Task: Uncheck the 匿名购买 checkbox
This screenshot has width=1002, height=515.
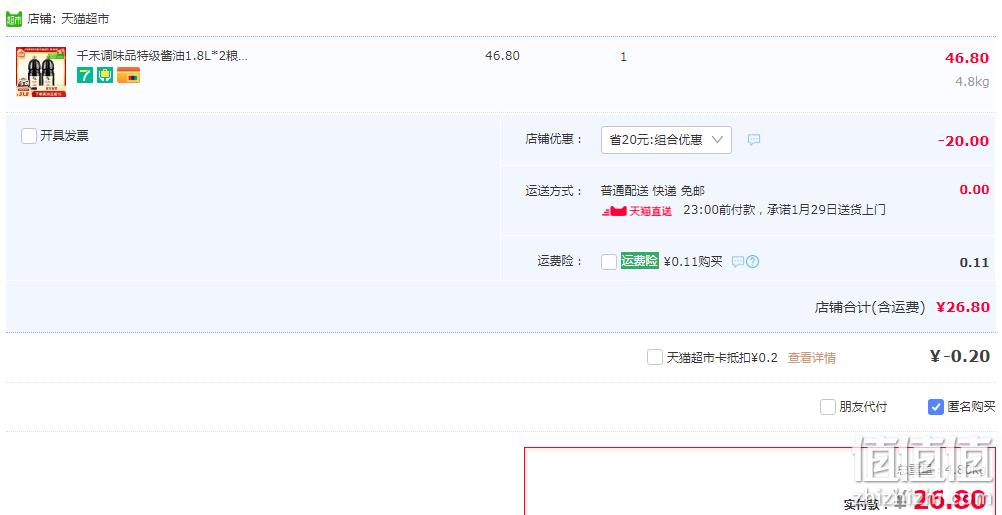Action: tap(936, 407)
